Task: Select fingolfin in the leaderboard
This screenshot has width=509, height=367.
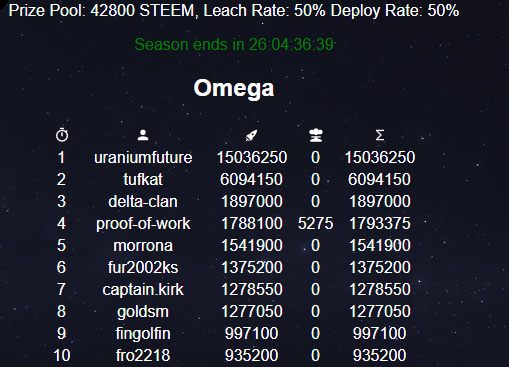Action: point(143,333)
